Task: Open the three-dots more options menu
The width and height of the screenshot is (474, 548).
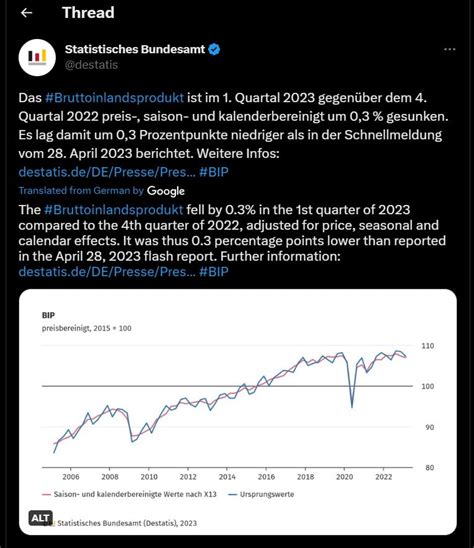Action: click(x=450, y=50)
